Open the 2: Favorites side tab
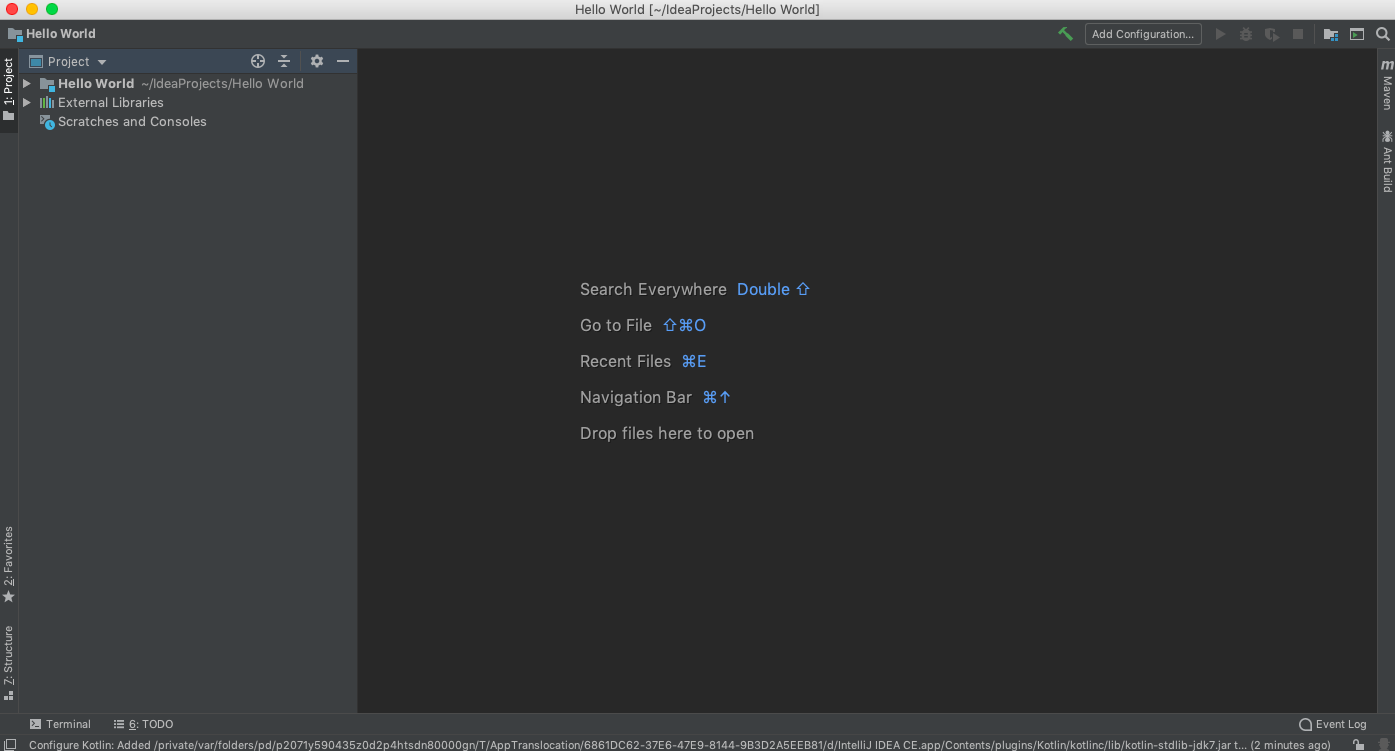This screenshot has width=1395, height=751. point(9,564)
